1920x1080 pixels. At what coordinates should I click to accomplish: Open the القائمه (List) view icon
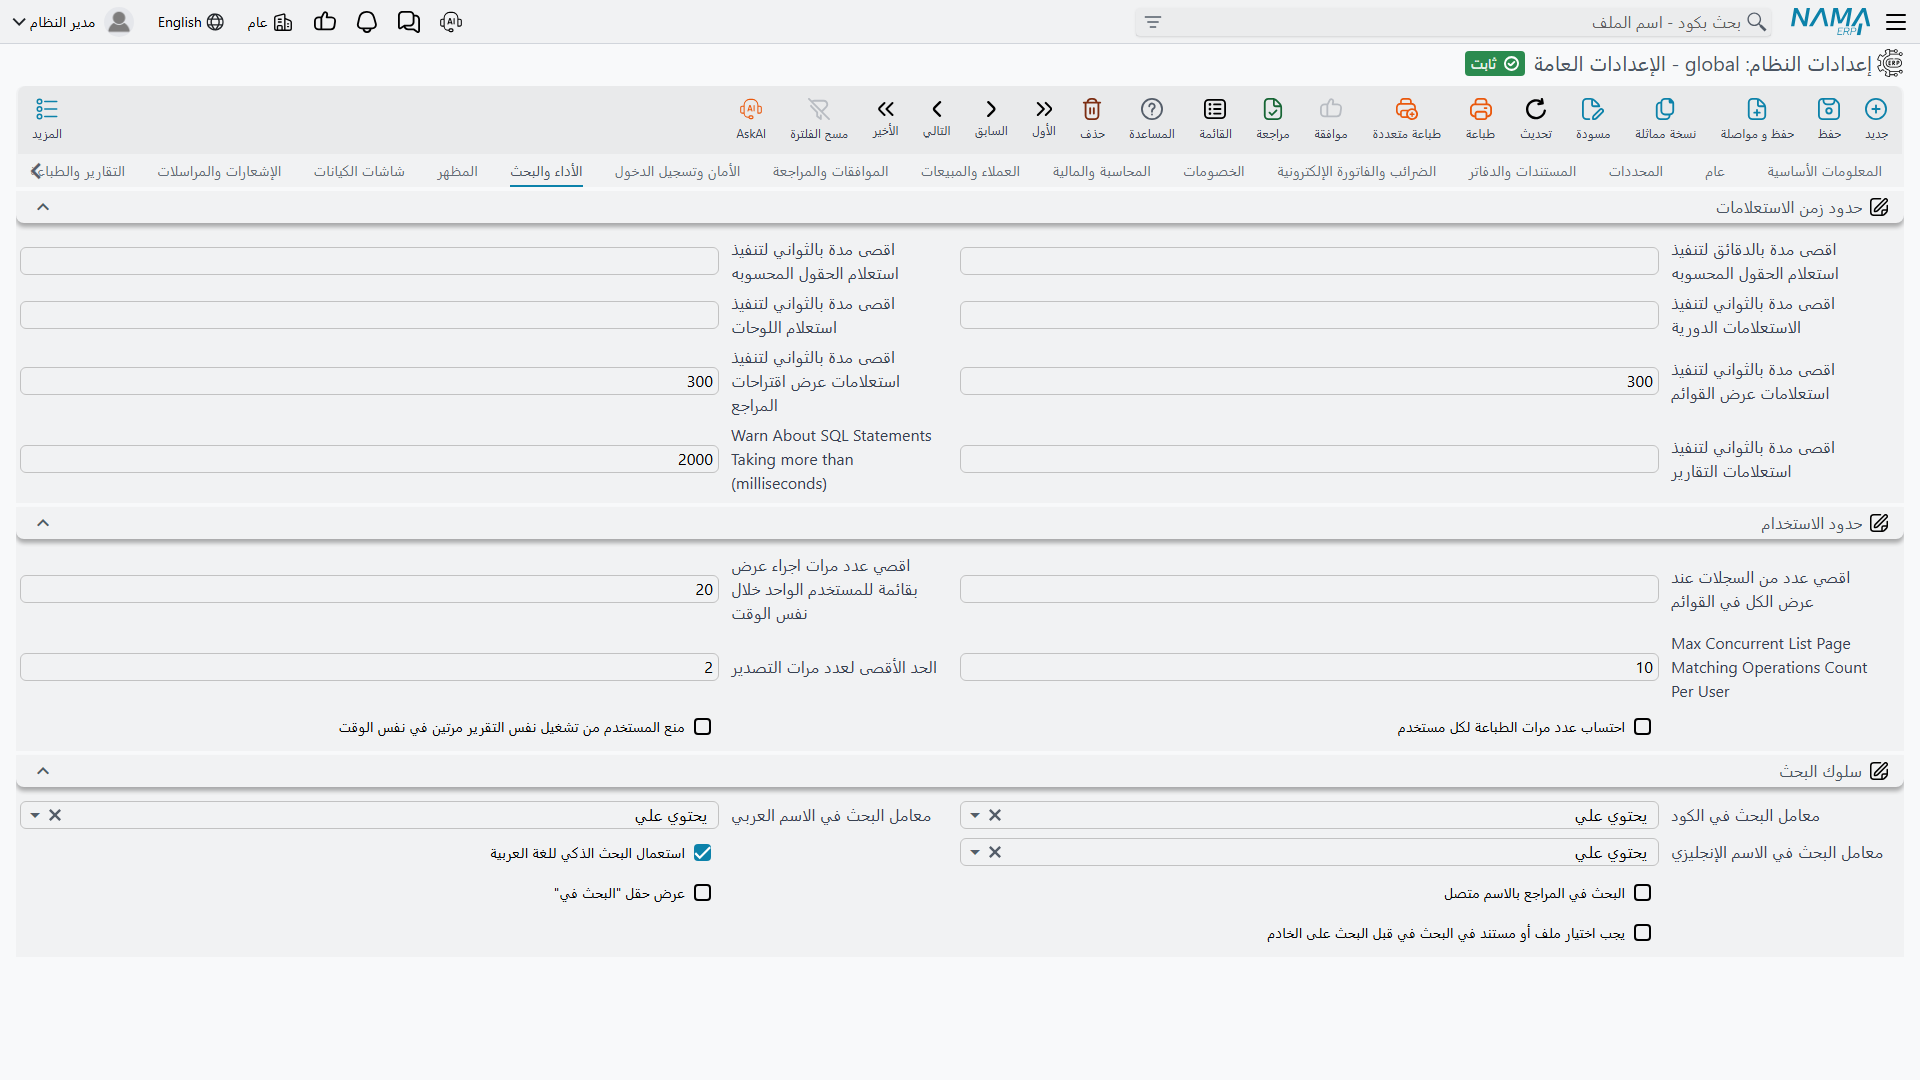tap(1215, 109)
